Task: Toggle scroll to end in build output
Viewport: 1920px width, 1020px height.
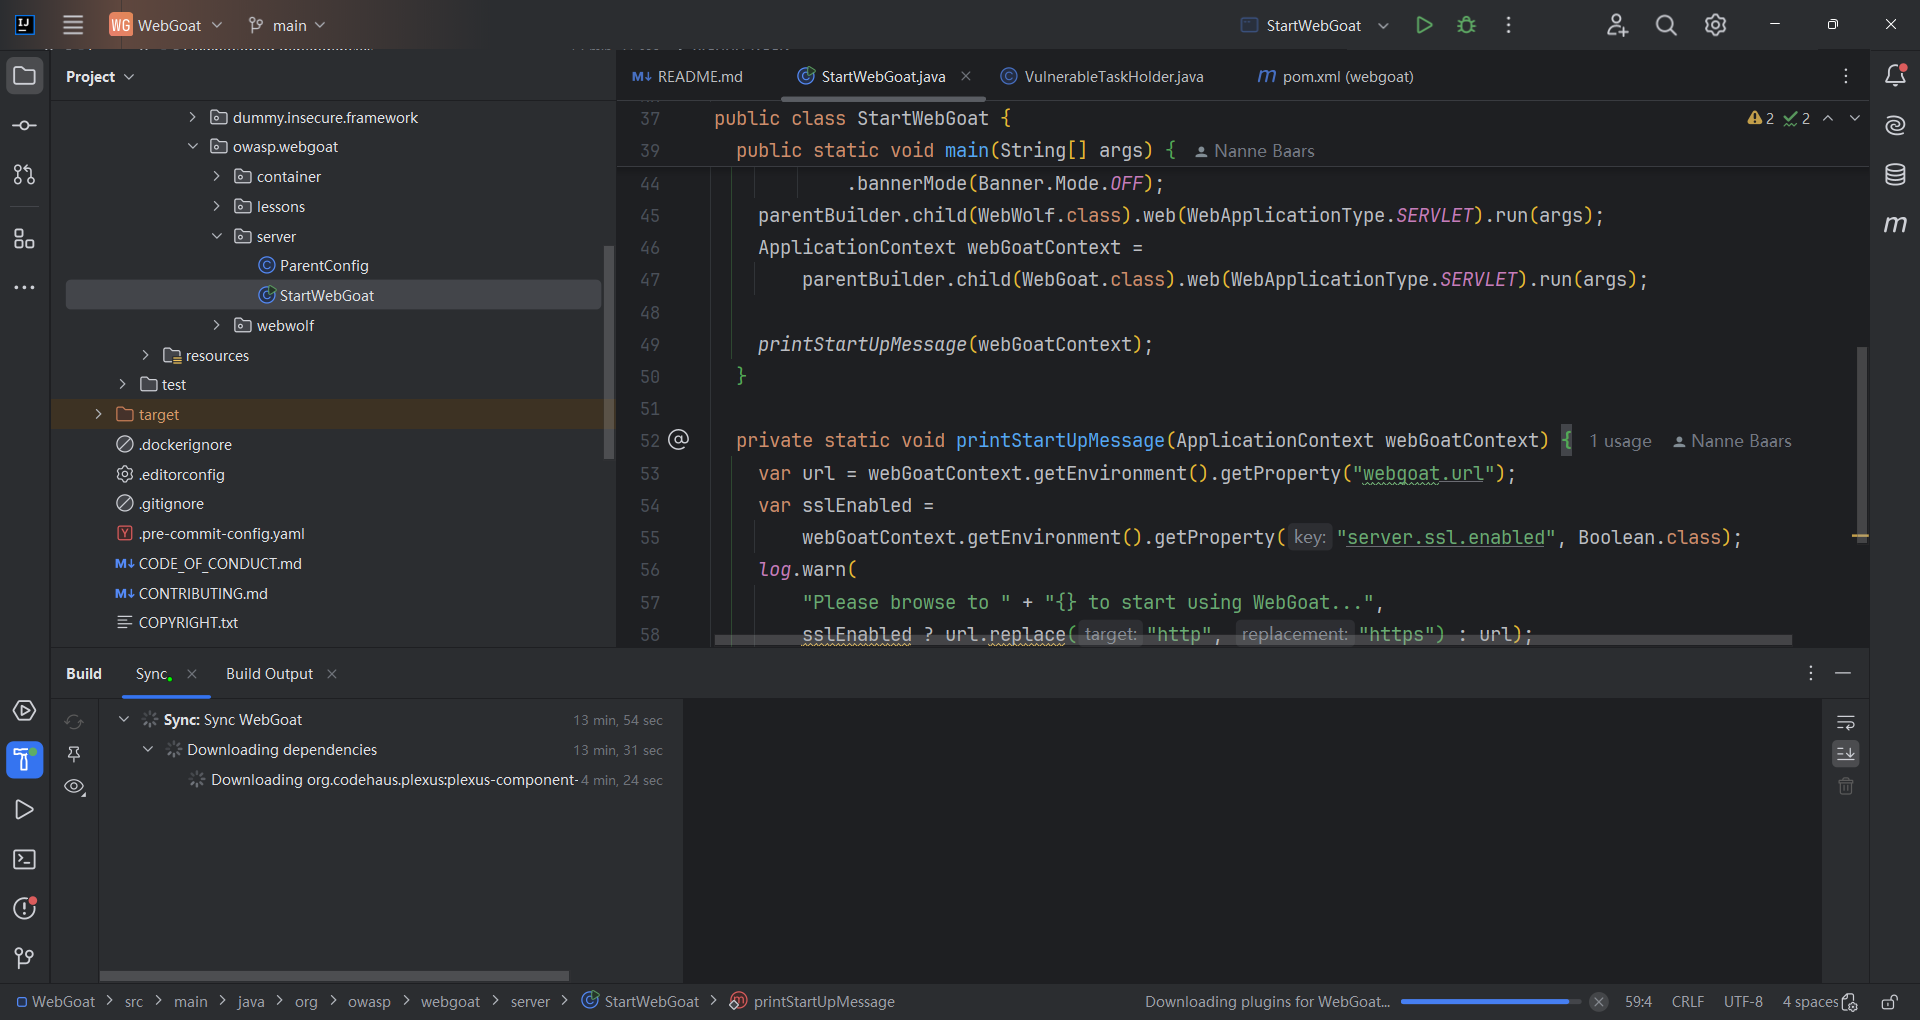Action: (1846, 754)
